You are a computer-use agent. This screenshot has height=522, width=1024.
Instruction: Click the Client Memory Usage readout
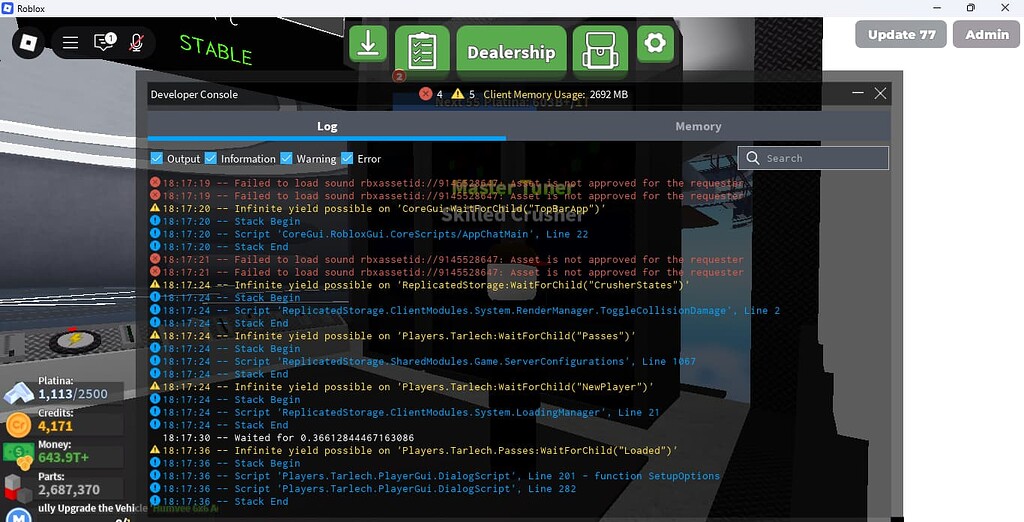[x=556, y=95]
